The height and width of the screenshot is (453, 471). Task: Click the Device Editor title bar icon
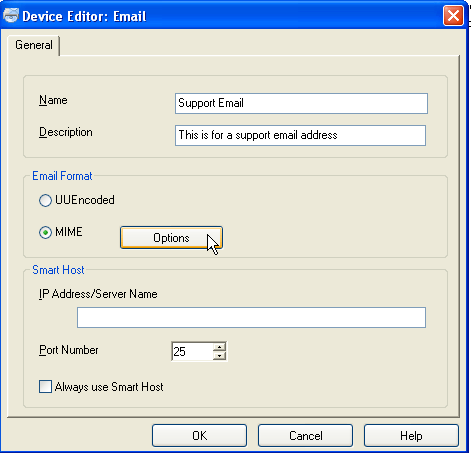click(11, 16)
